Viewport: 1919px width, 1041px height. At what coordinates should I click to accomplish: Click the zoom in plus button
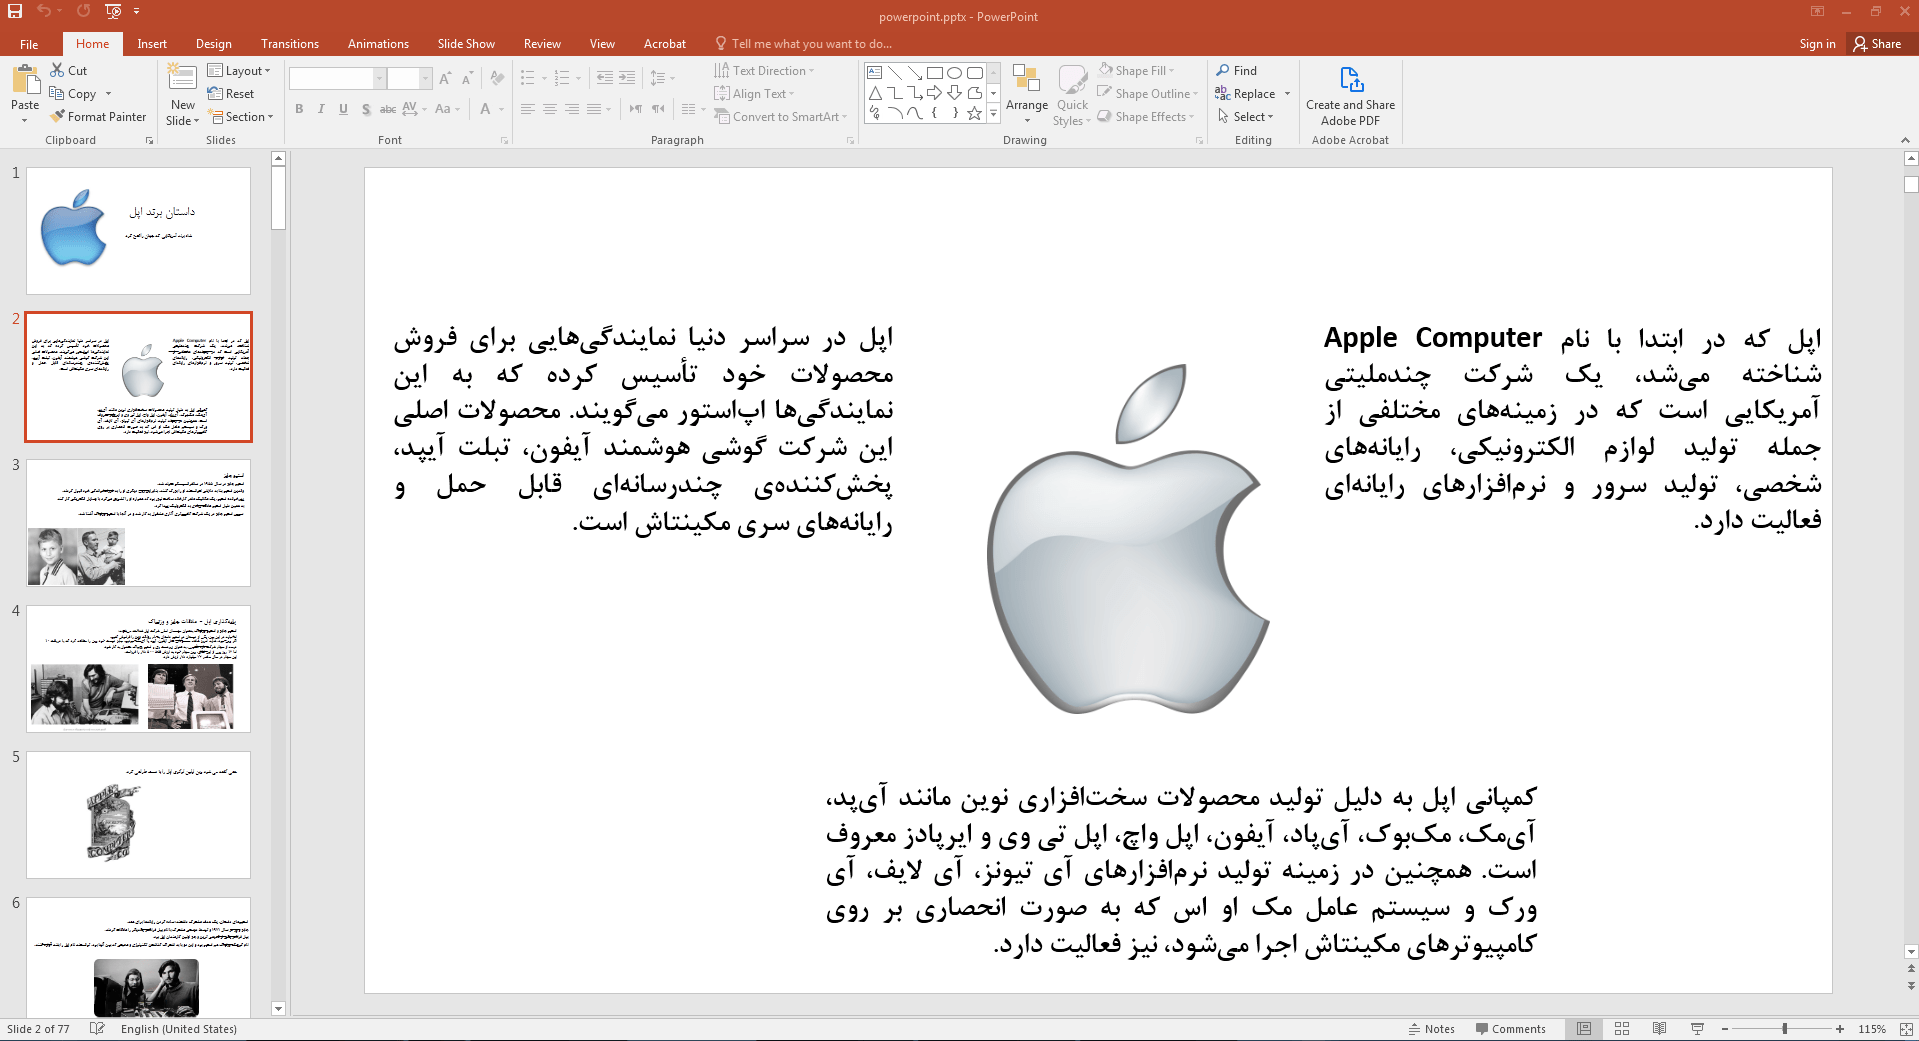1840,1029
